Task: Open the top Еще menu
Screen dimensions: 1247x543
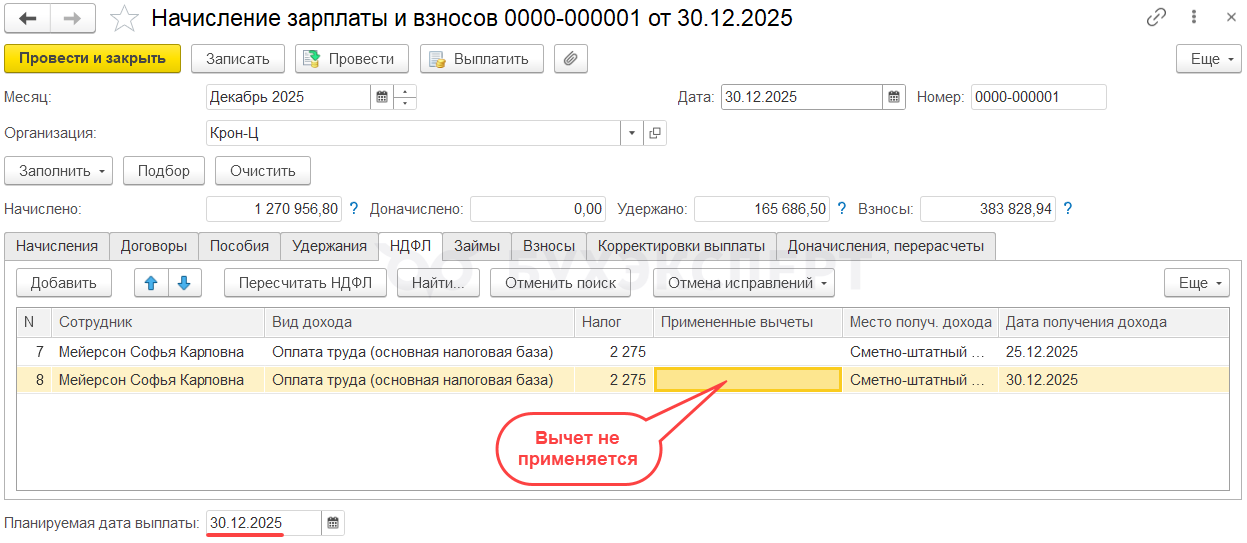Action: 1208,59
